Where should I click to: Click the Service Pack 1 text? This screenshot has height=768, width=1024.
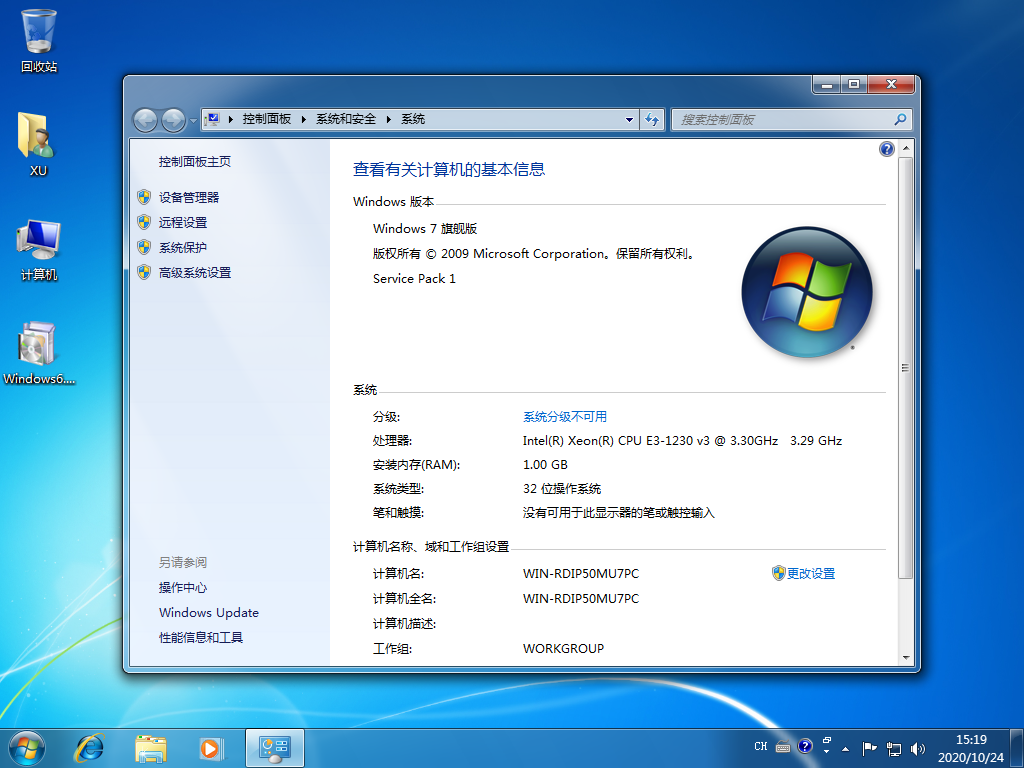point(414,278)
